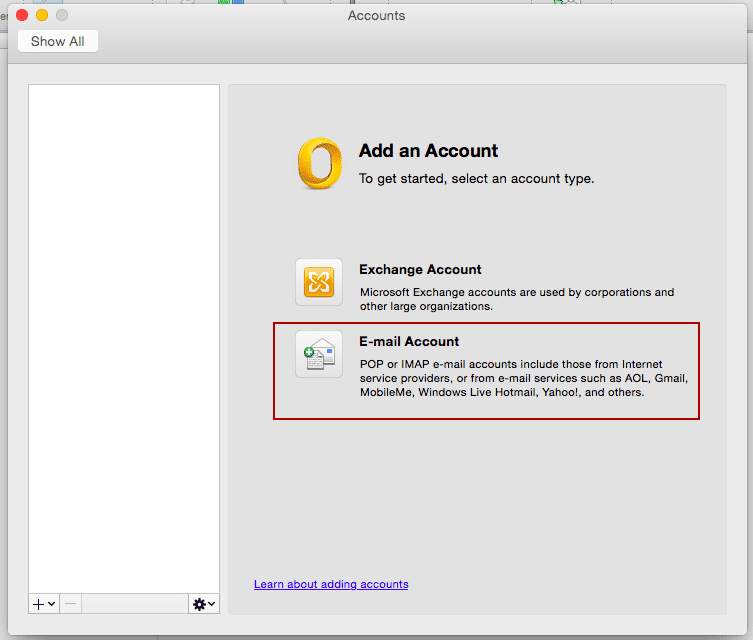Screen dimensions: 753x640
Task: Minimize the Accounts window with yellow button
Action: pos(42,15)
